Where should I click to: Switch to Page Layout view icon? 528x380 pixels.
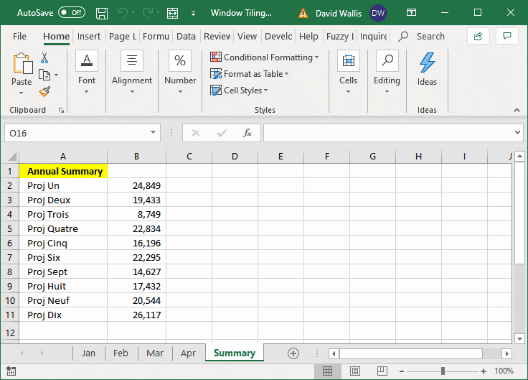pyautogui.click(x=355, y=371)
